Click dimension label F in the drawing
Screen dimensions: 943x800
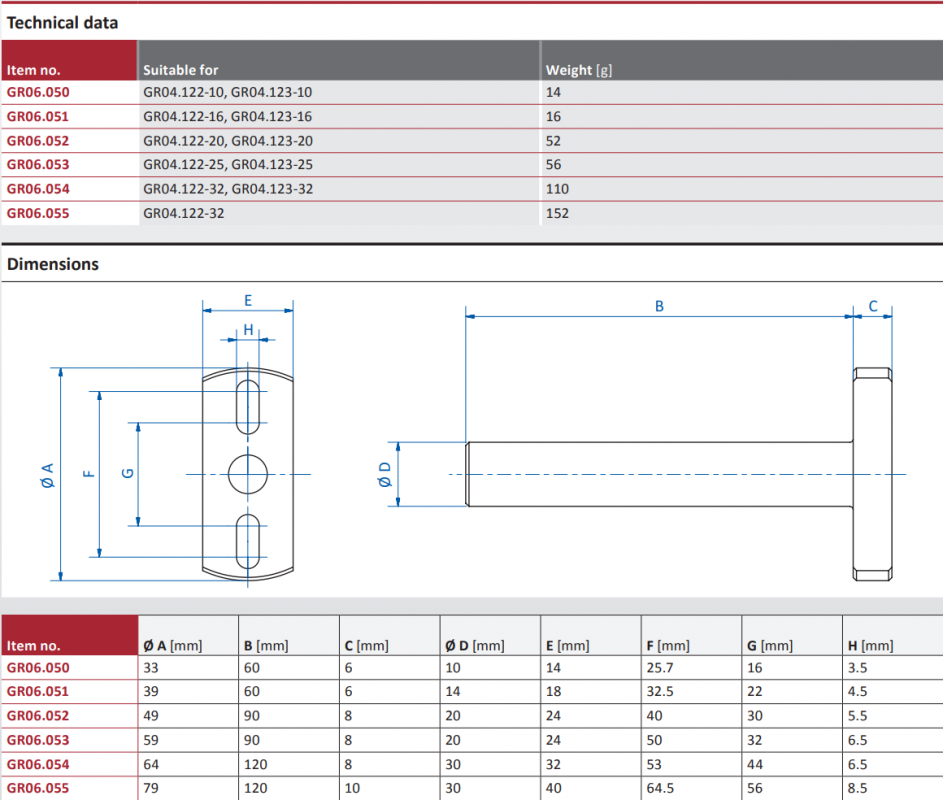(x=88, y=474)
